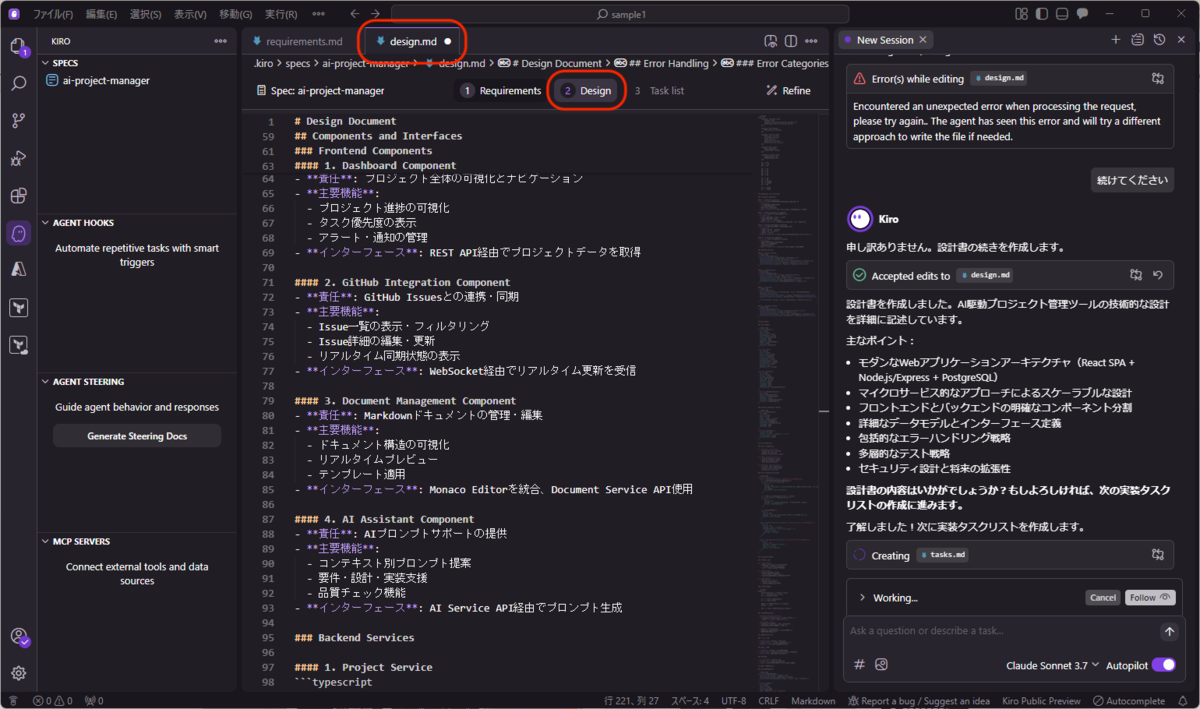
Task: Open the Claude Sonnet 3.7 model dropdown
Action: pos(1053,665)
